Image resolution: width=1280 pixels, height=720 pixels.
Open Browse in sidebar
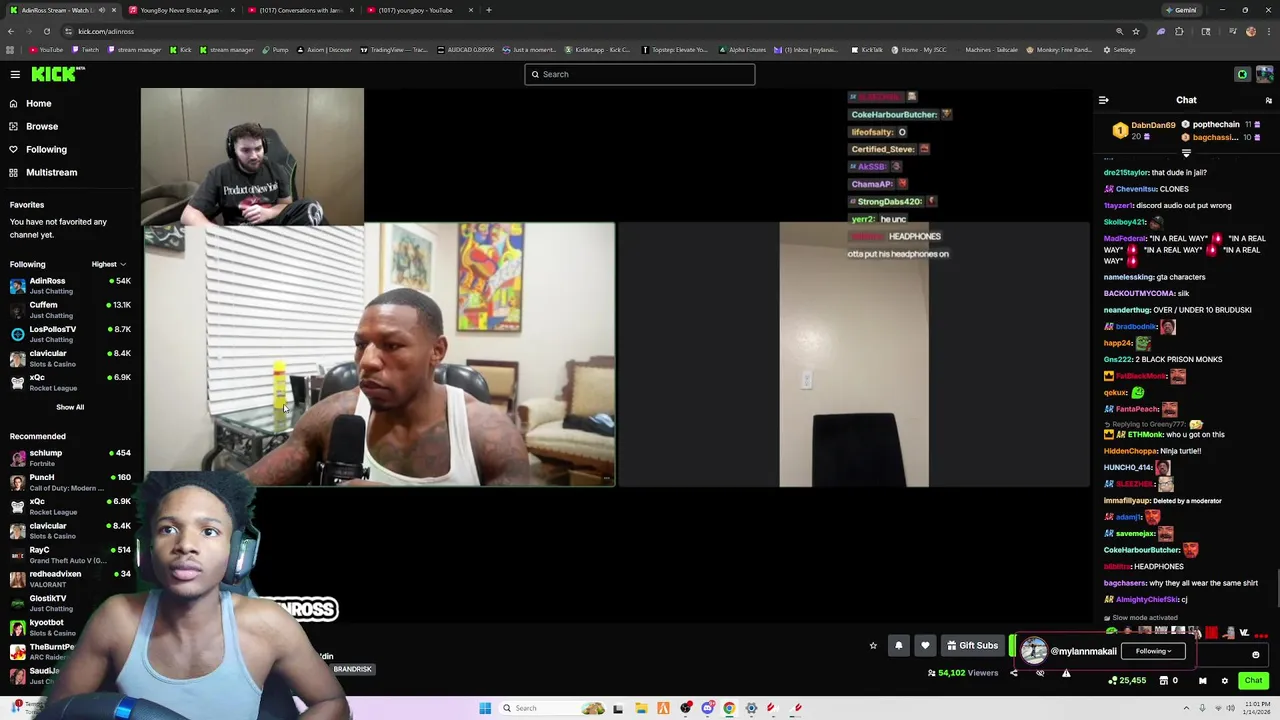point(42,126)
